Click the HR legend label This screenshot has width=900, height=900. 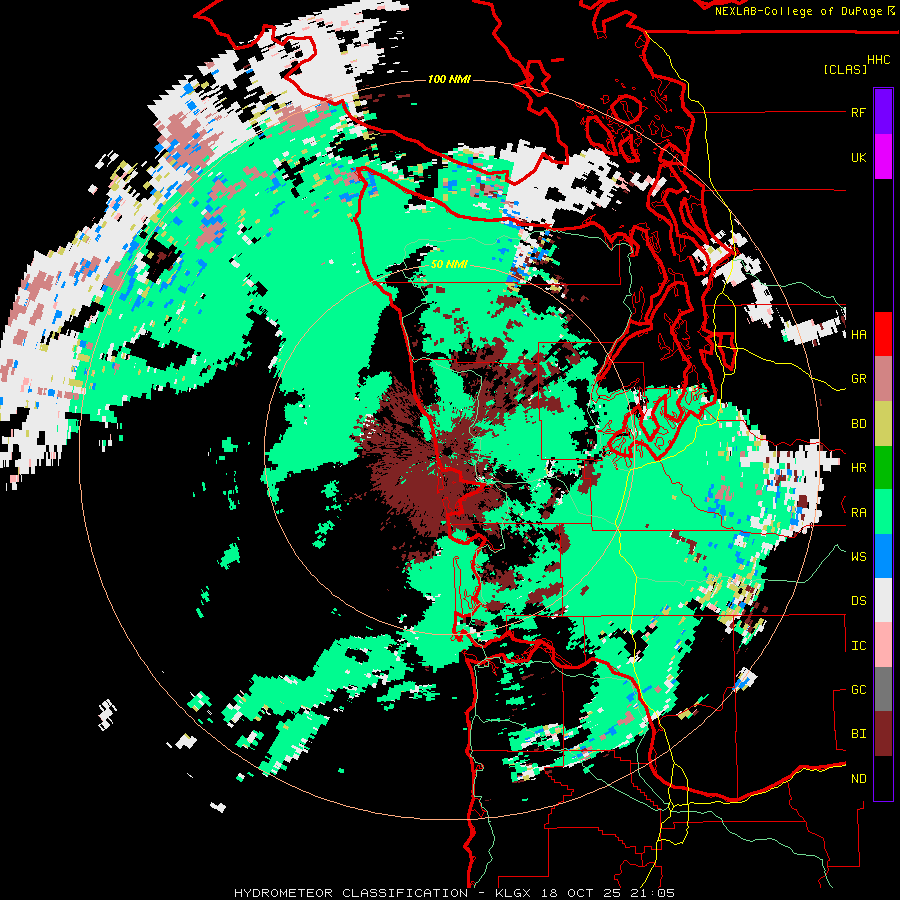pos(858,468)
